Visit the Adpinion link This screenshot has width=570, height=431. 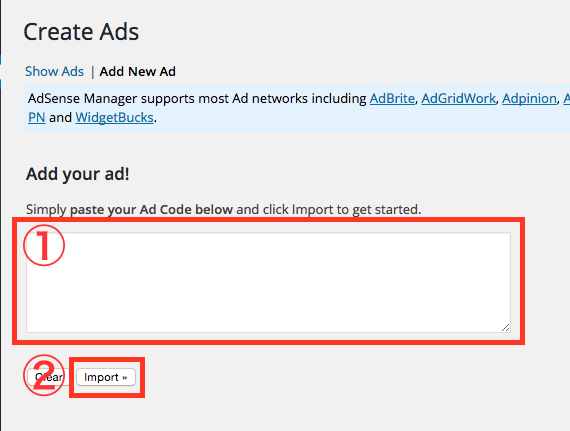[x=529, y=98]
